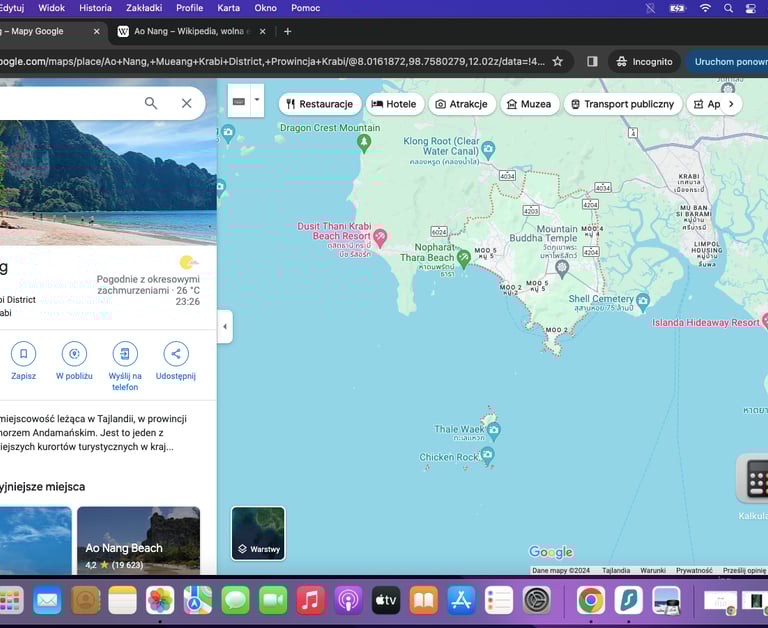The image size is (768, 628).
Task: Open Google Chrome from the Dock
Action: [x=591, y=600]
